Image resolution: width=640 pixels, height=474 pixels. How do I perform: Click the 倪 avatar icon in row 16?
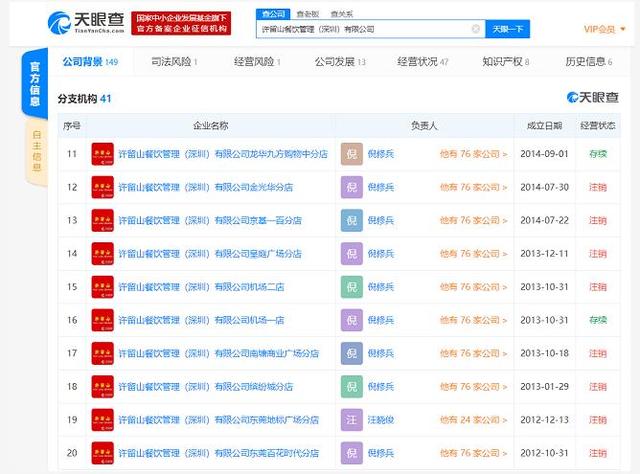click(x=352, y=320)
